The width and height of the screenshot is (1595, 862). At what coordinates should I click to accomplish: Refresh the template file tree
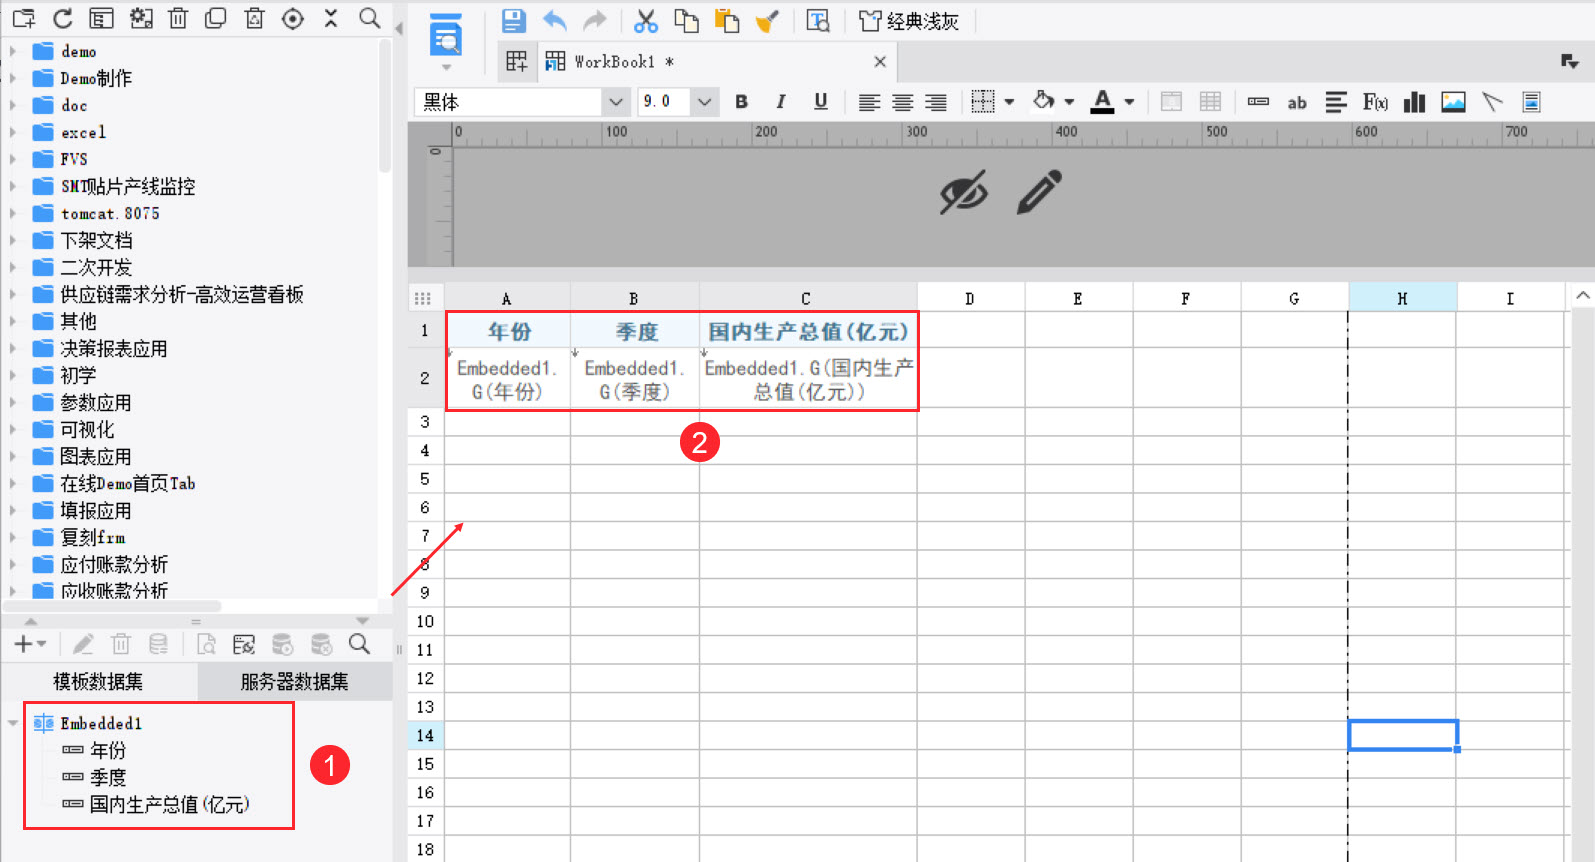(62, 18)
